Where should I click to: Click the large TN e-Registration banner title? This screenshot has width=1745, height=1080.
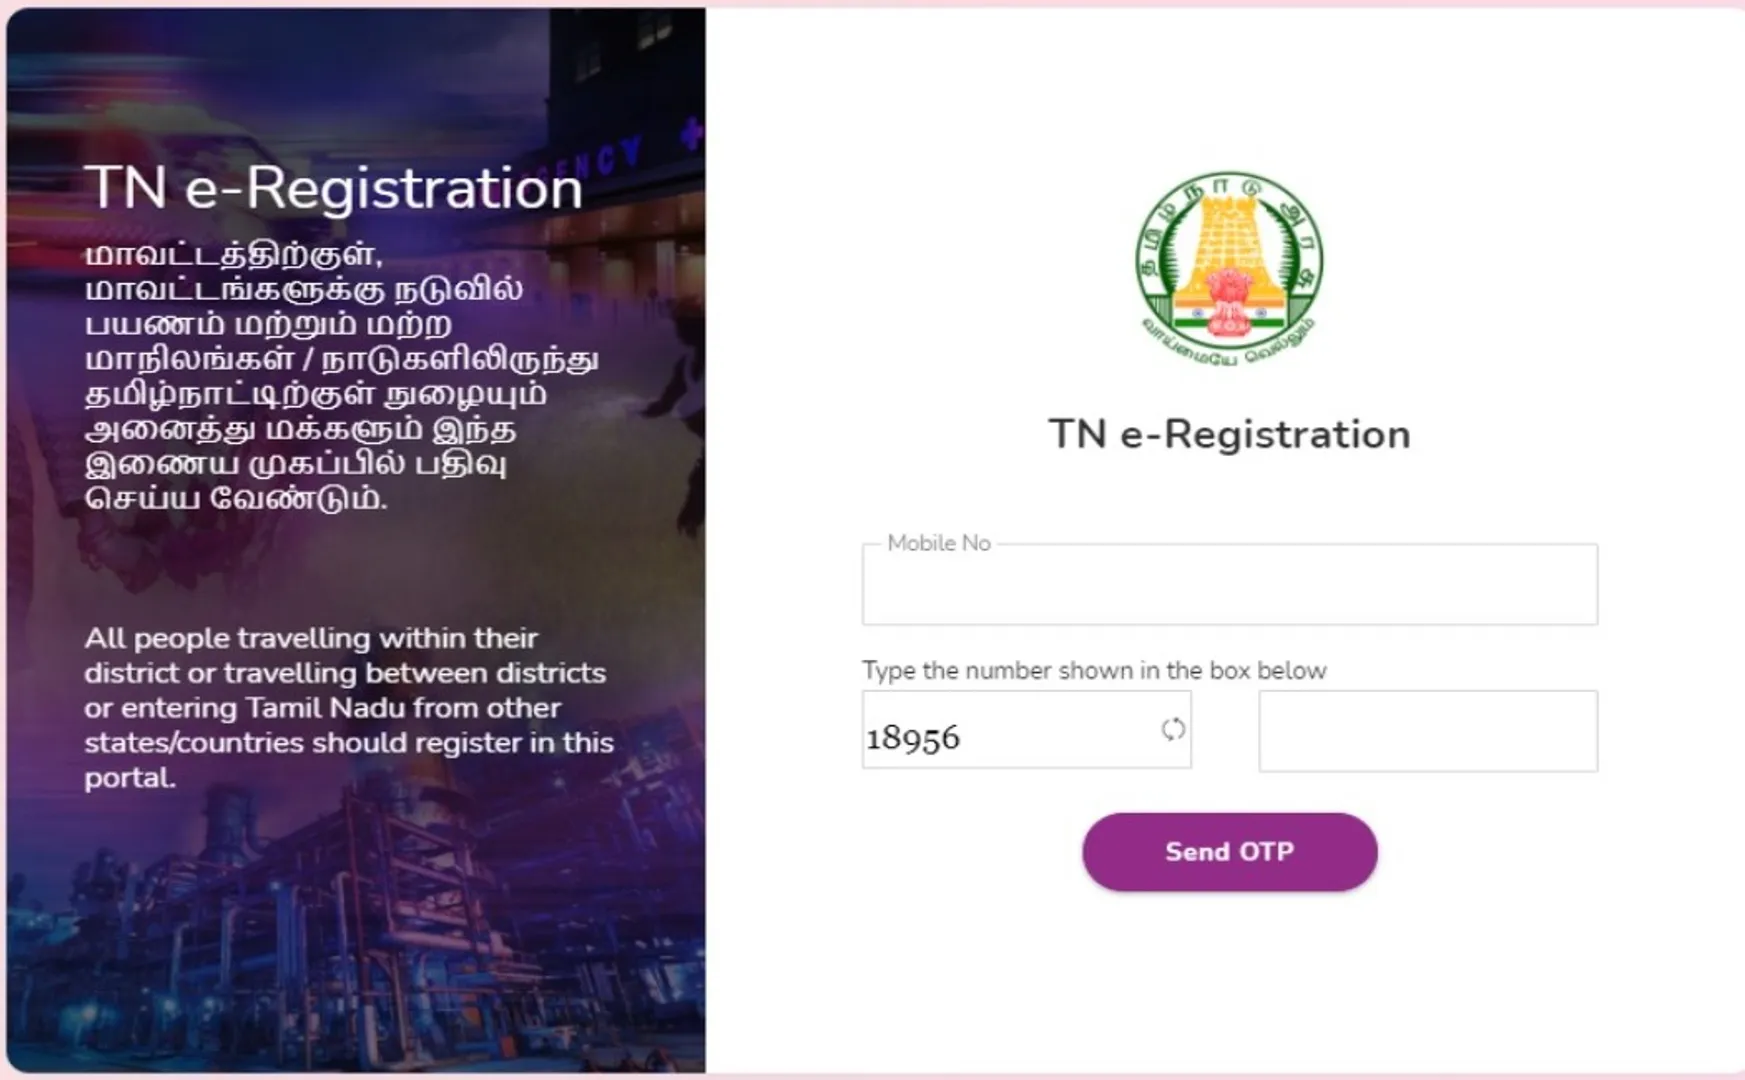[334, 187]
